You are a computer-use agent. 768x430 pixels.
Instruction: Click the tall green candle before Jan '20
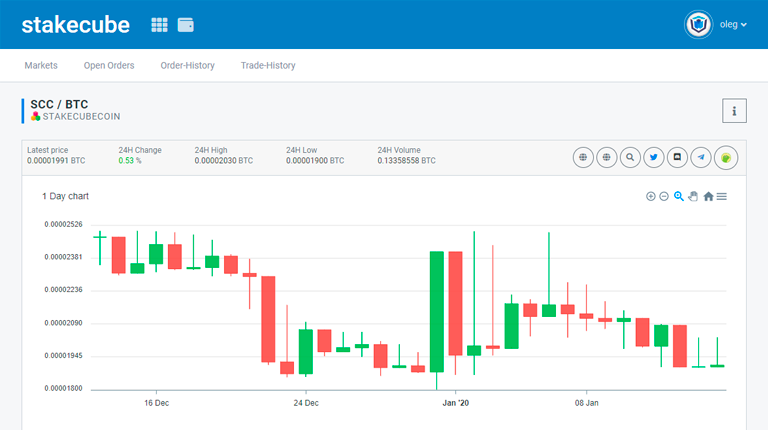point(437,312)
